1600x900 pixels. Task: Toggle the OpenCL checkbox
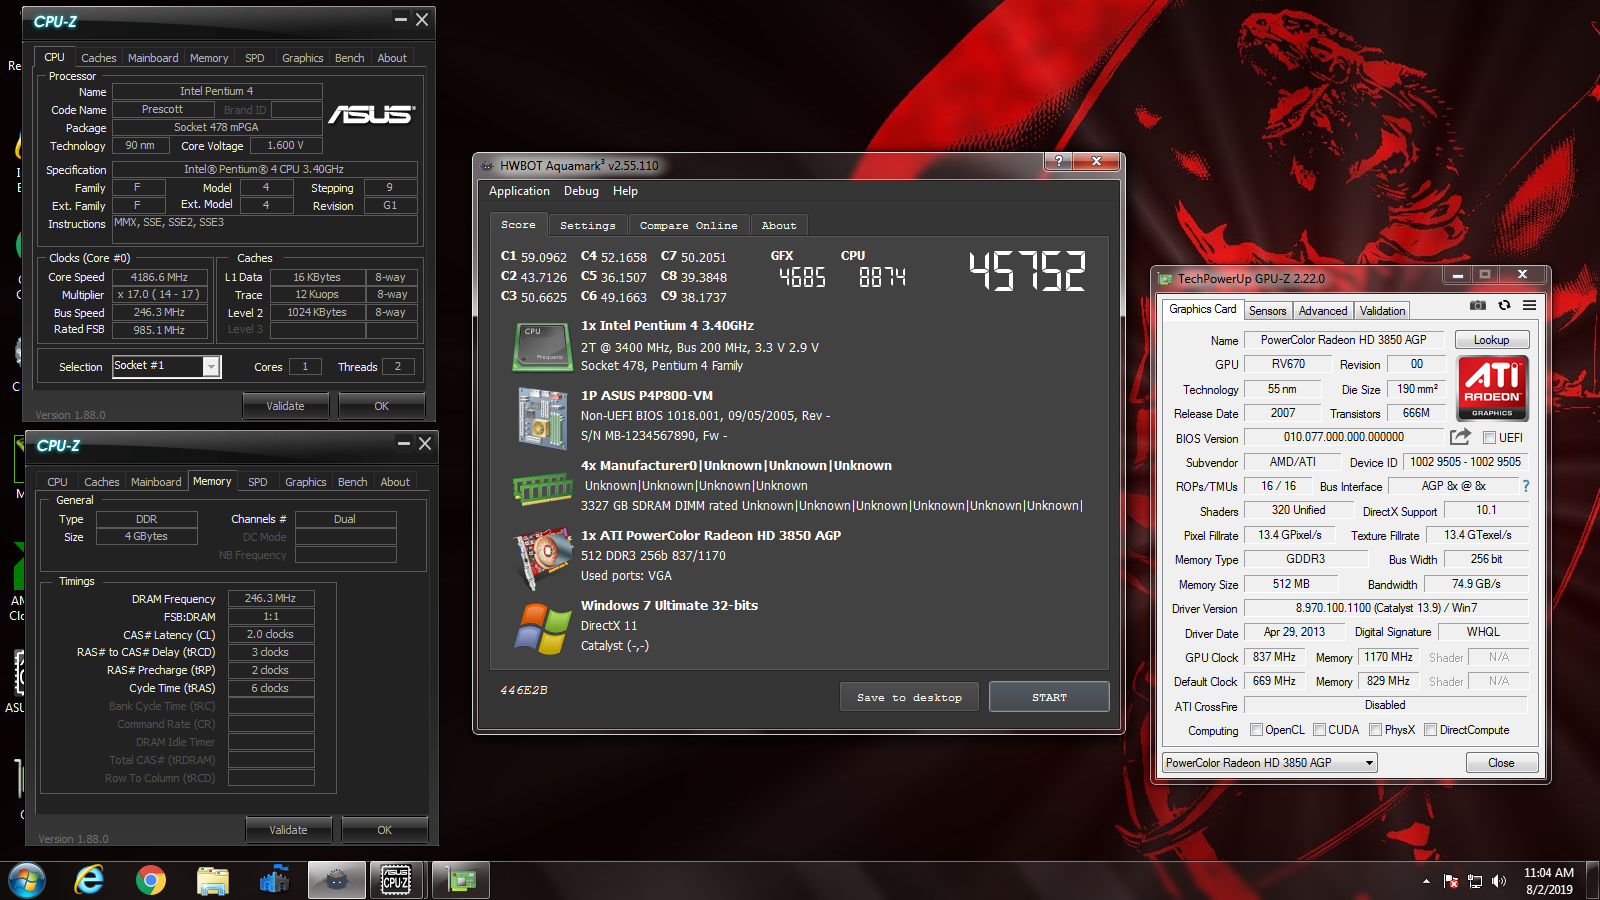coord(1256,730)
